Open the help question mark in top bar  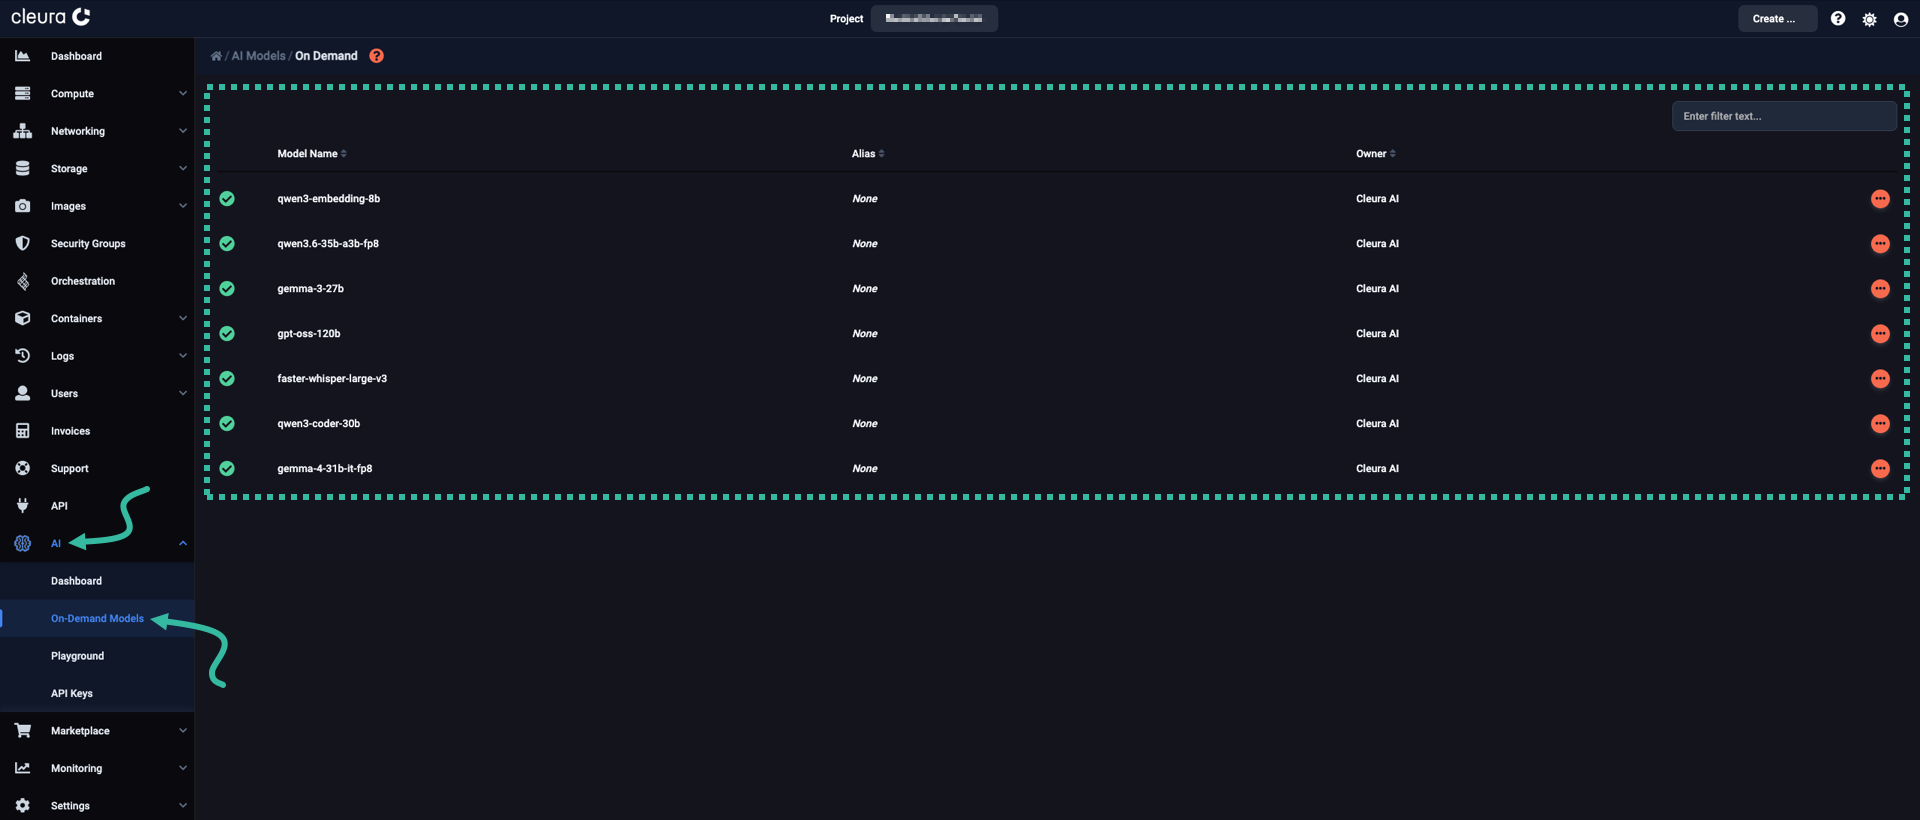[1838, 19]
